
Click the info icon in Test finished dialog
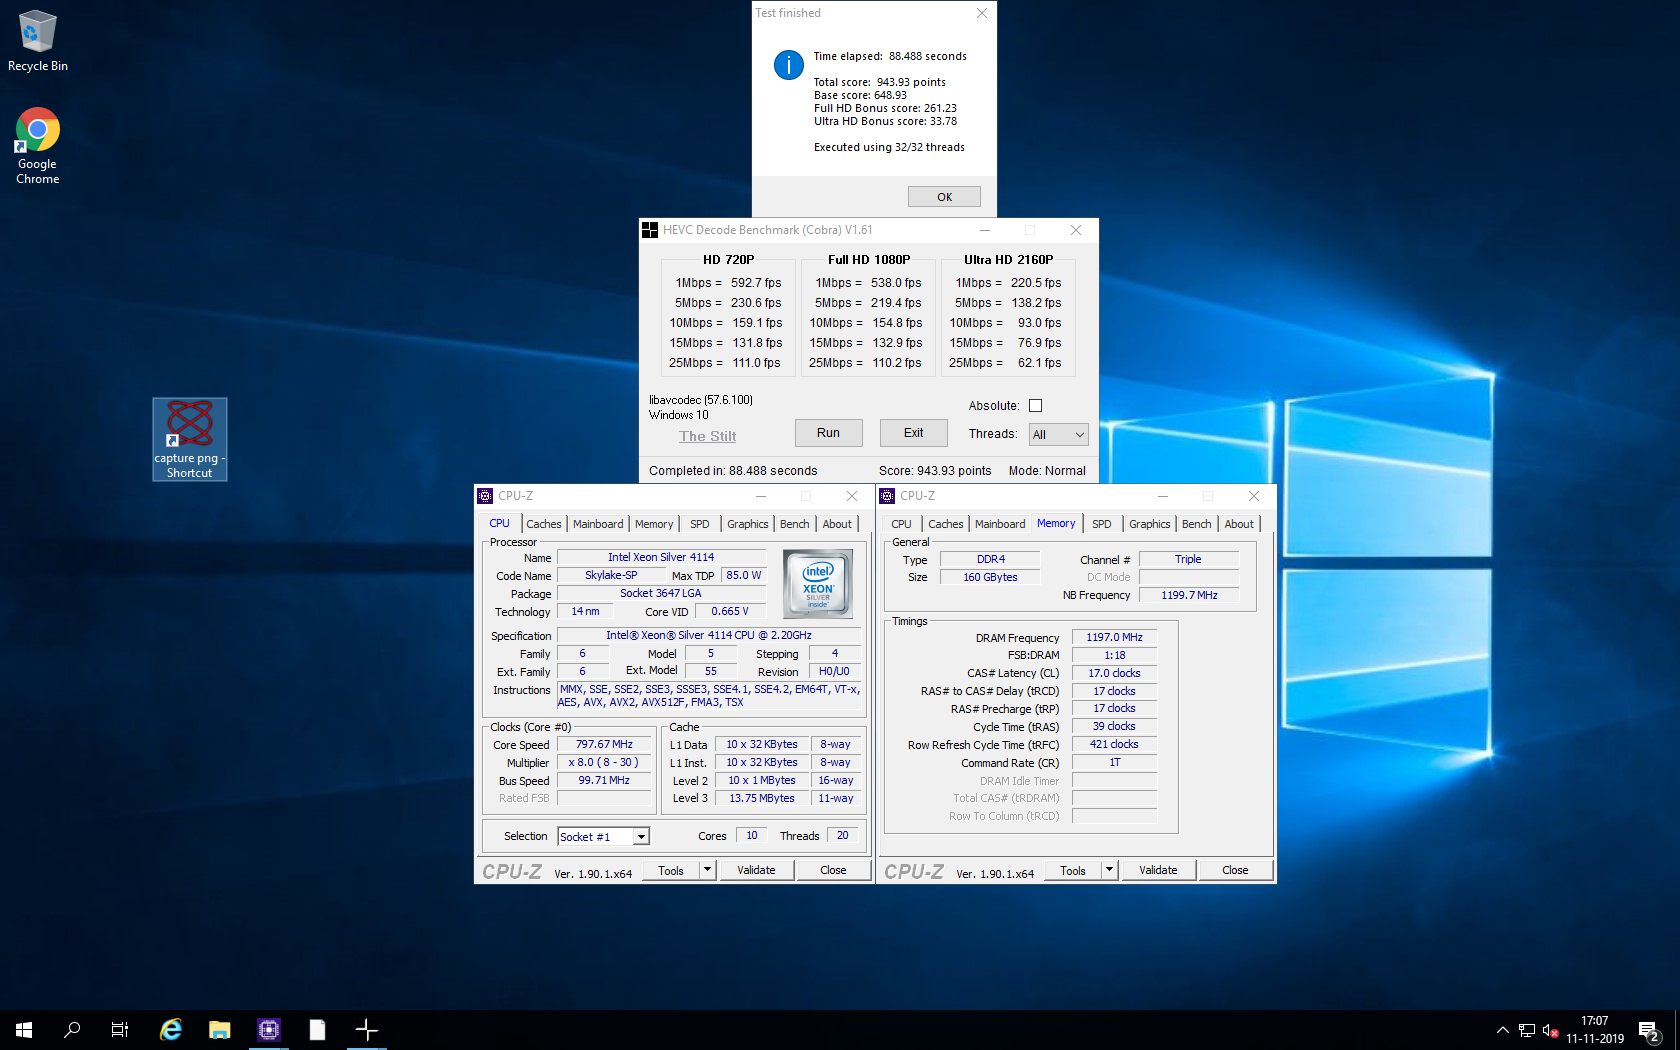(789, 66)
